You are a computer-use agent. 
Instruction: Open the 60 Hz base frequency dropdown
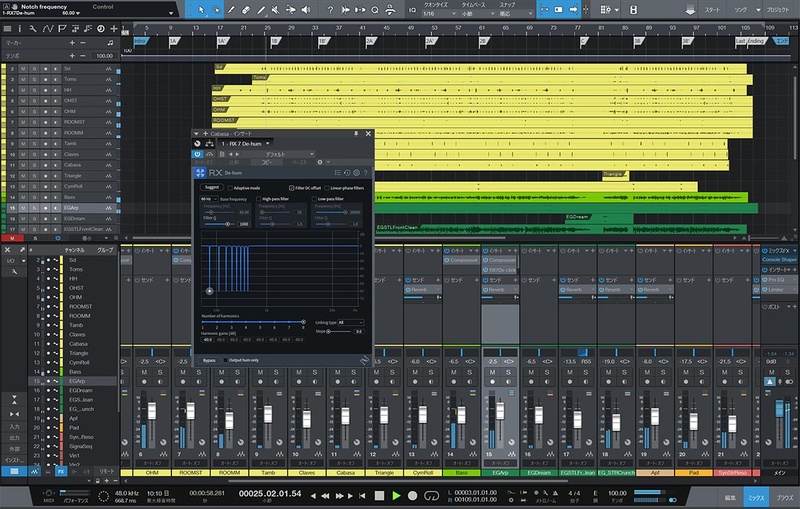point(207,199)
